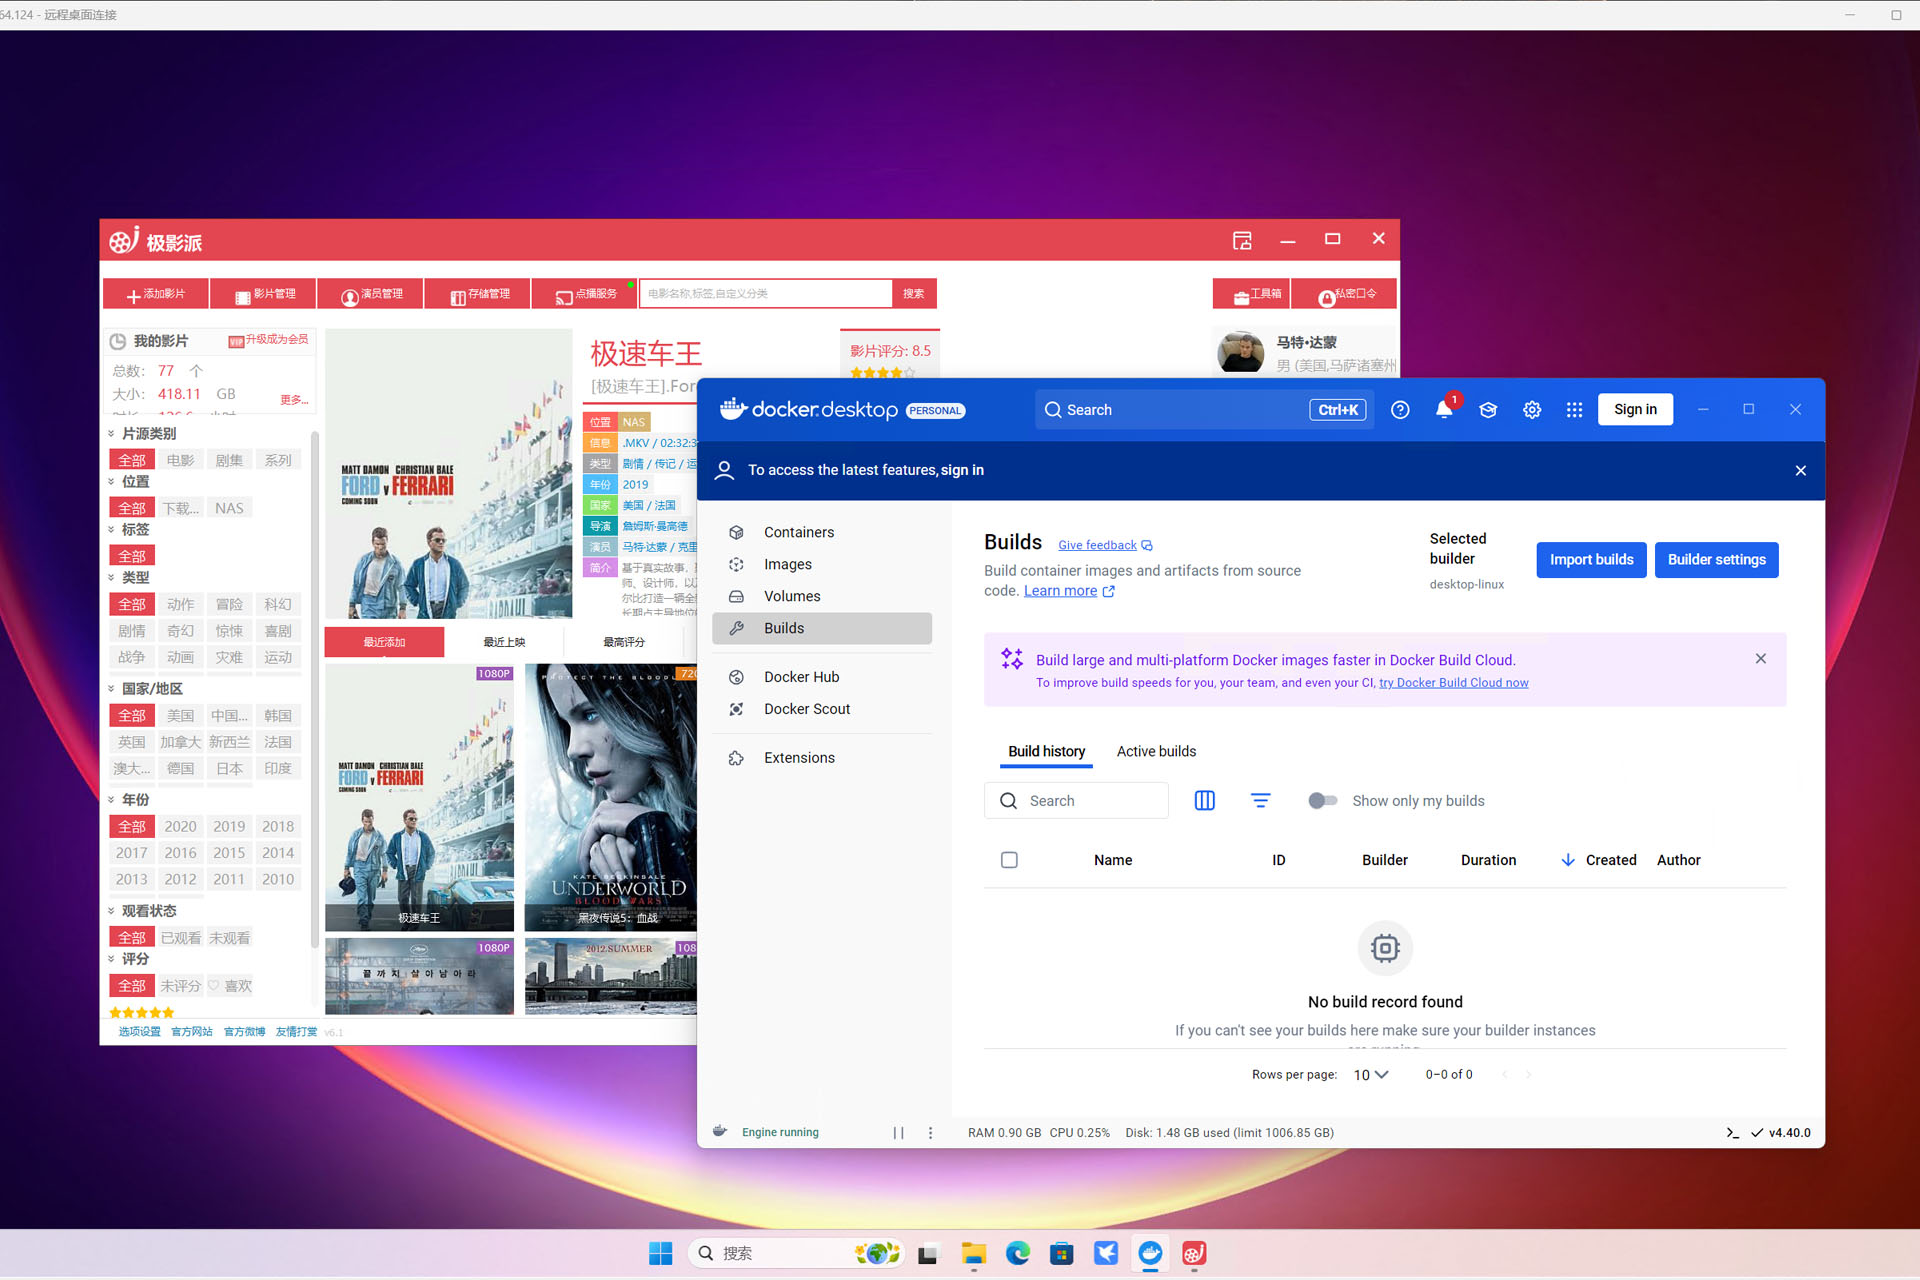Screen dimensions: 1920x1280
Task: Open File Explorer from the taskbar
Action: (974, 1253)
